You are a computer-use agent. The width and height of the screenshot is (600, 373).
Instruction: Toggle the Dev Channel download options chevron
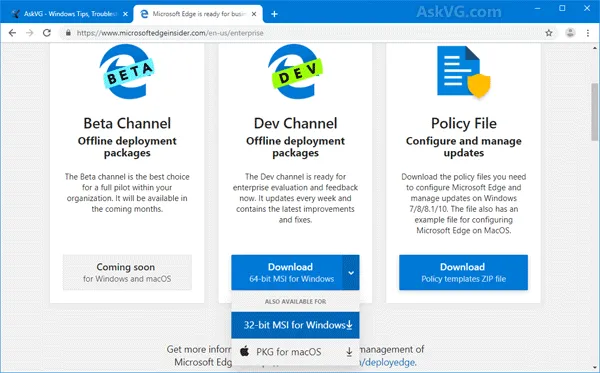coord(351,272)
